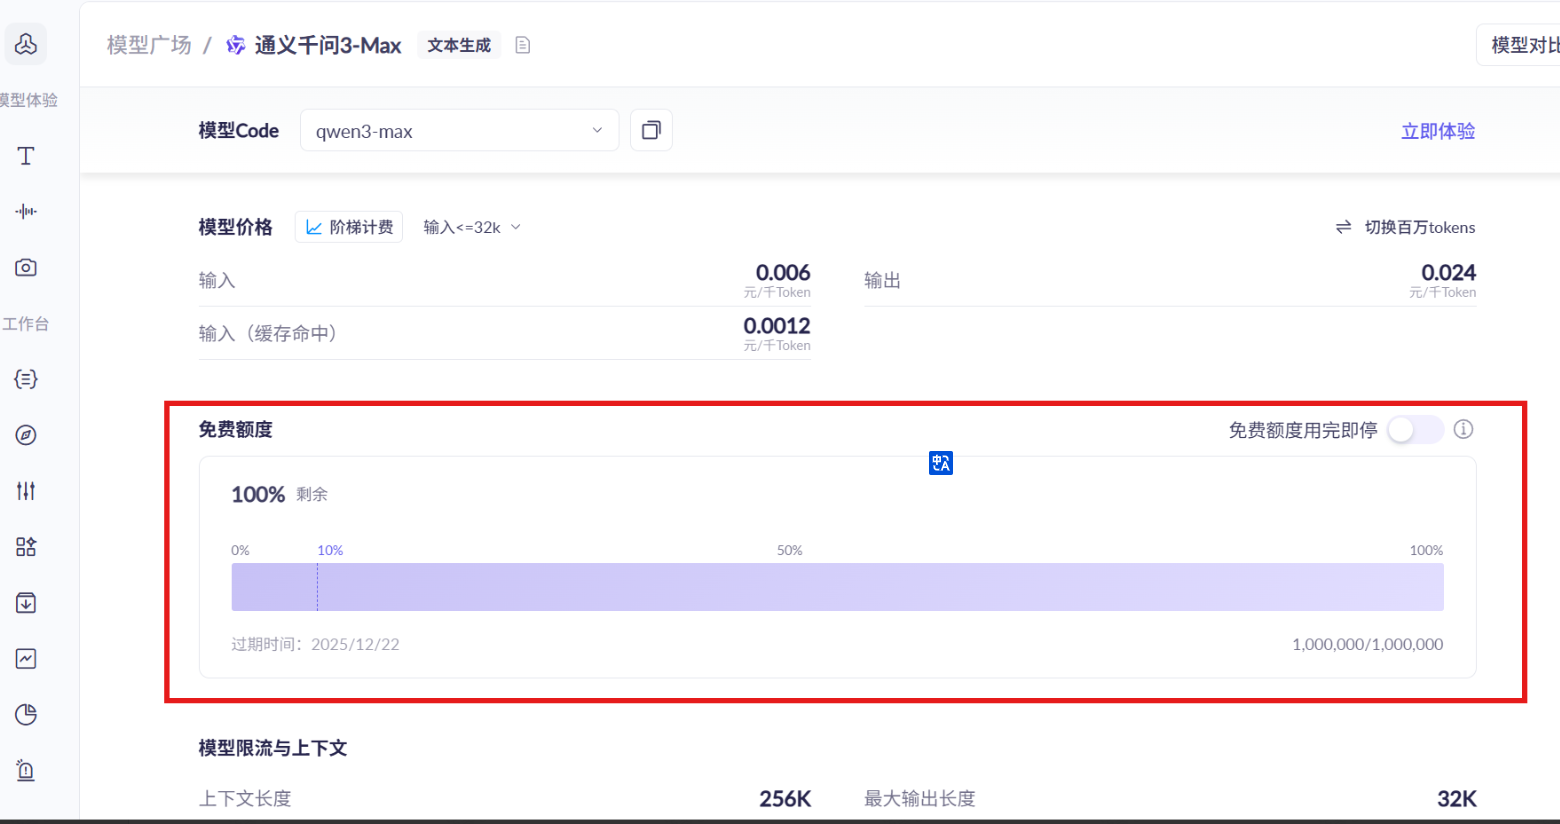The height and width of the screenshot is (824, 1560).
Task: Click the 过期时间 2025/12/22 text
Action: pyautogui.click(x=315, y=644)
